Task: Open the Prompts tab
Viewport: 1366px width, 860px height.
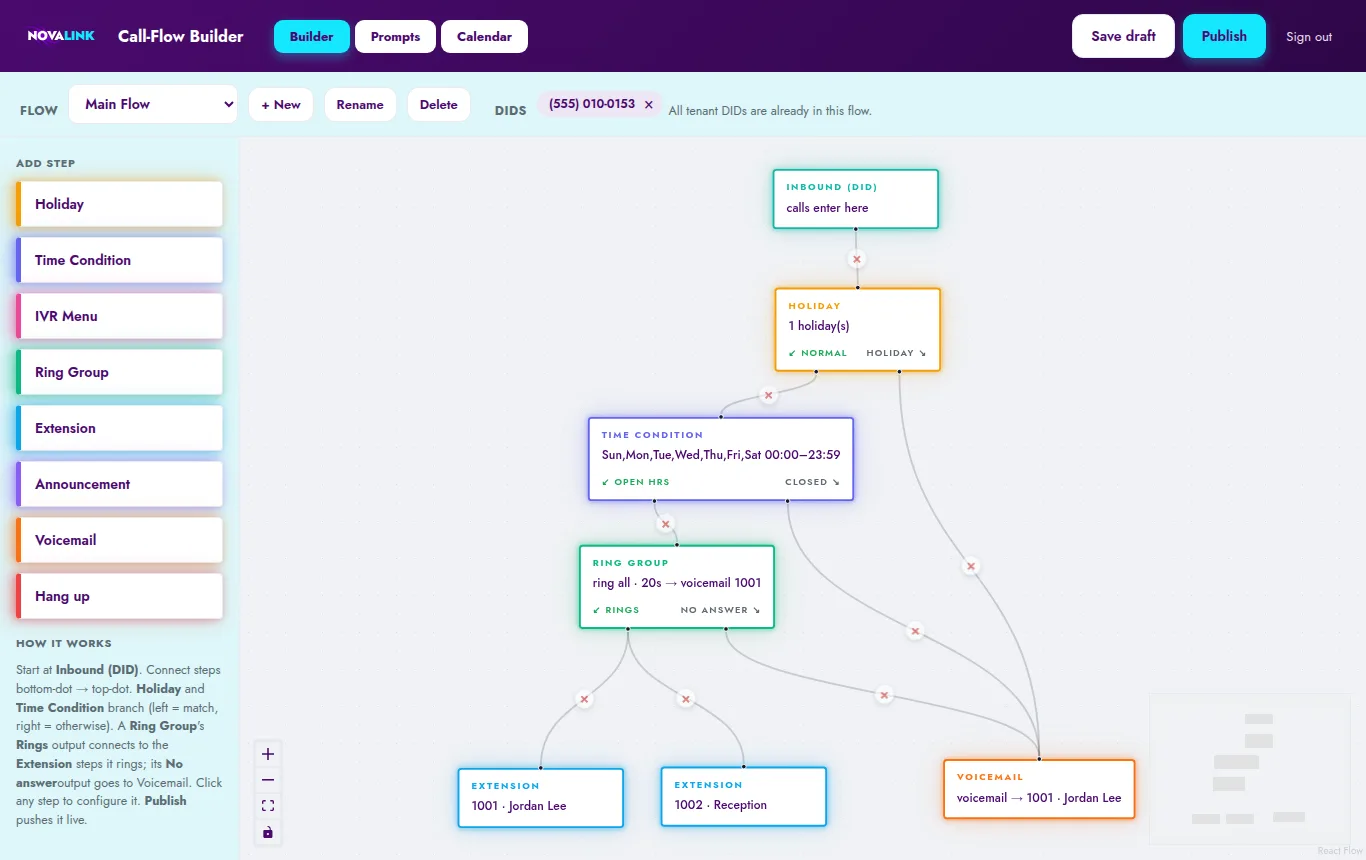Action: (395, 36)
